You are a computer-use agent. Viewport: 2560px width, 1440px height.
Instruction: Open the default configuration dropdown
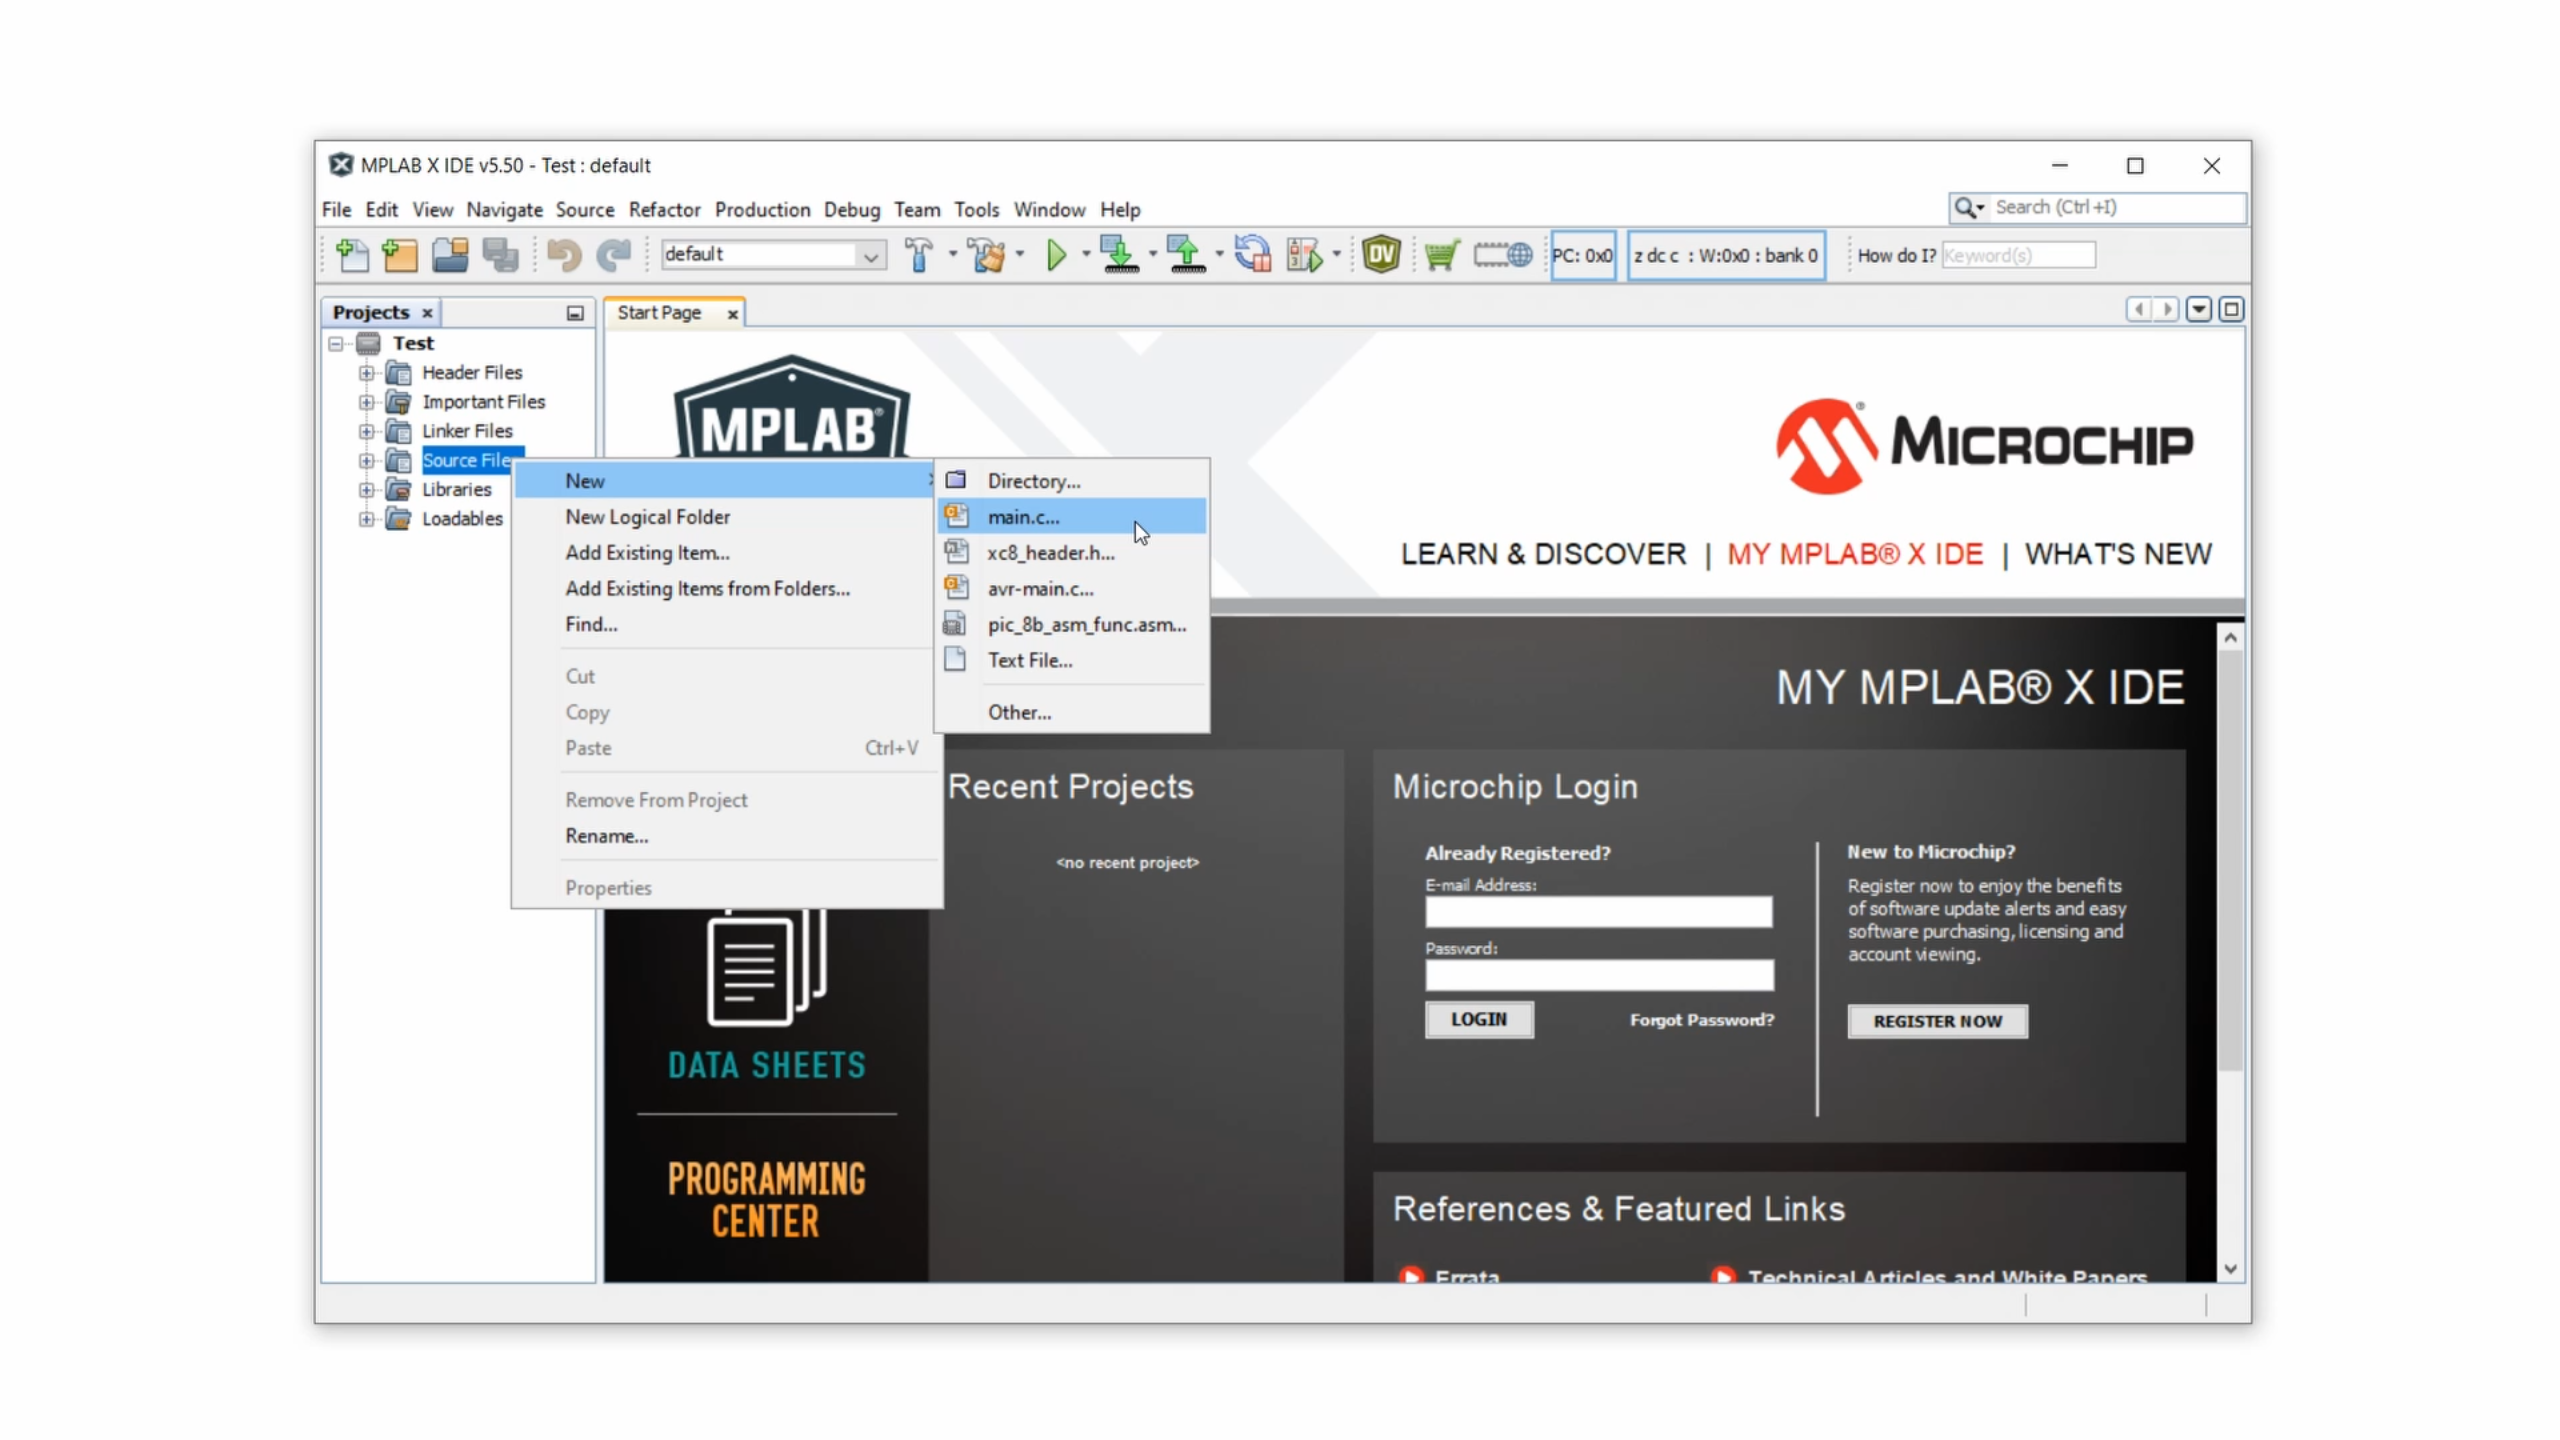pos(871,256)
